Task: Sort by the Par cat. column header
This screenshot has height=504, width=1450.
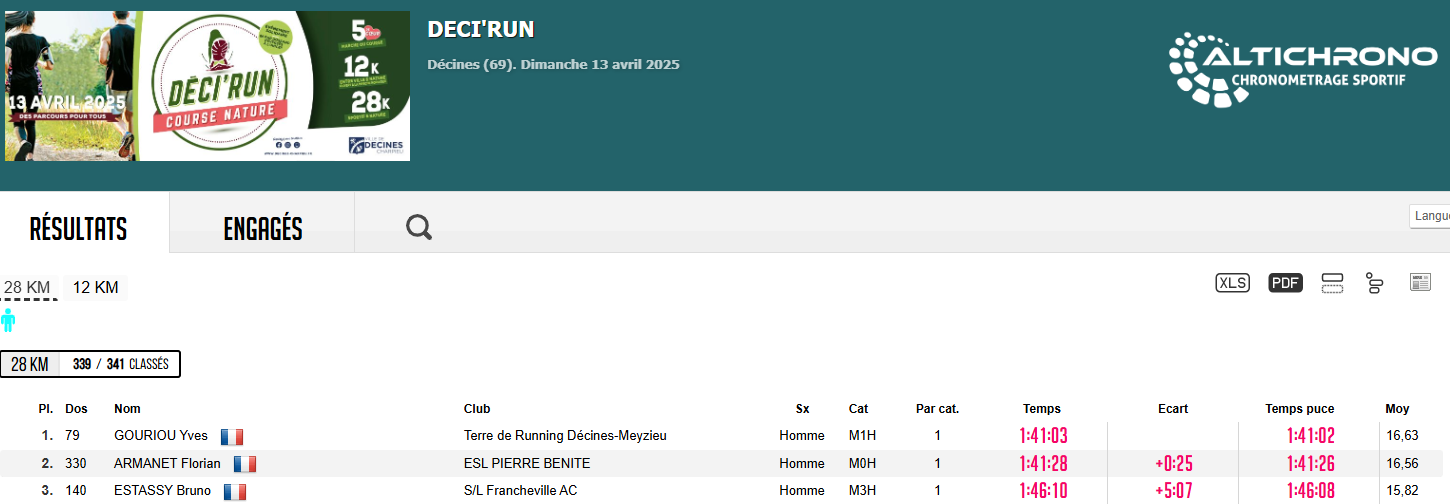Action: coord(937,409)
